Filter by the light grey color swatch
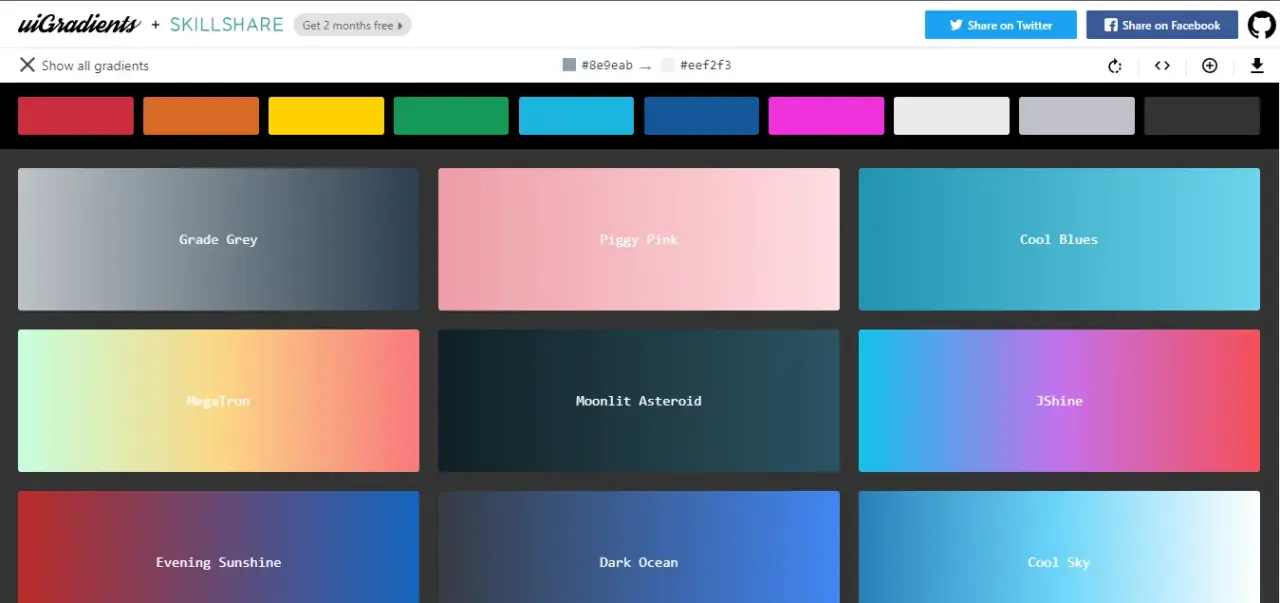 point(1077,116)
